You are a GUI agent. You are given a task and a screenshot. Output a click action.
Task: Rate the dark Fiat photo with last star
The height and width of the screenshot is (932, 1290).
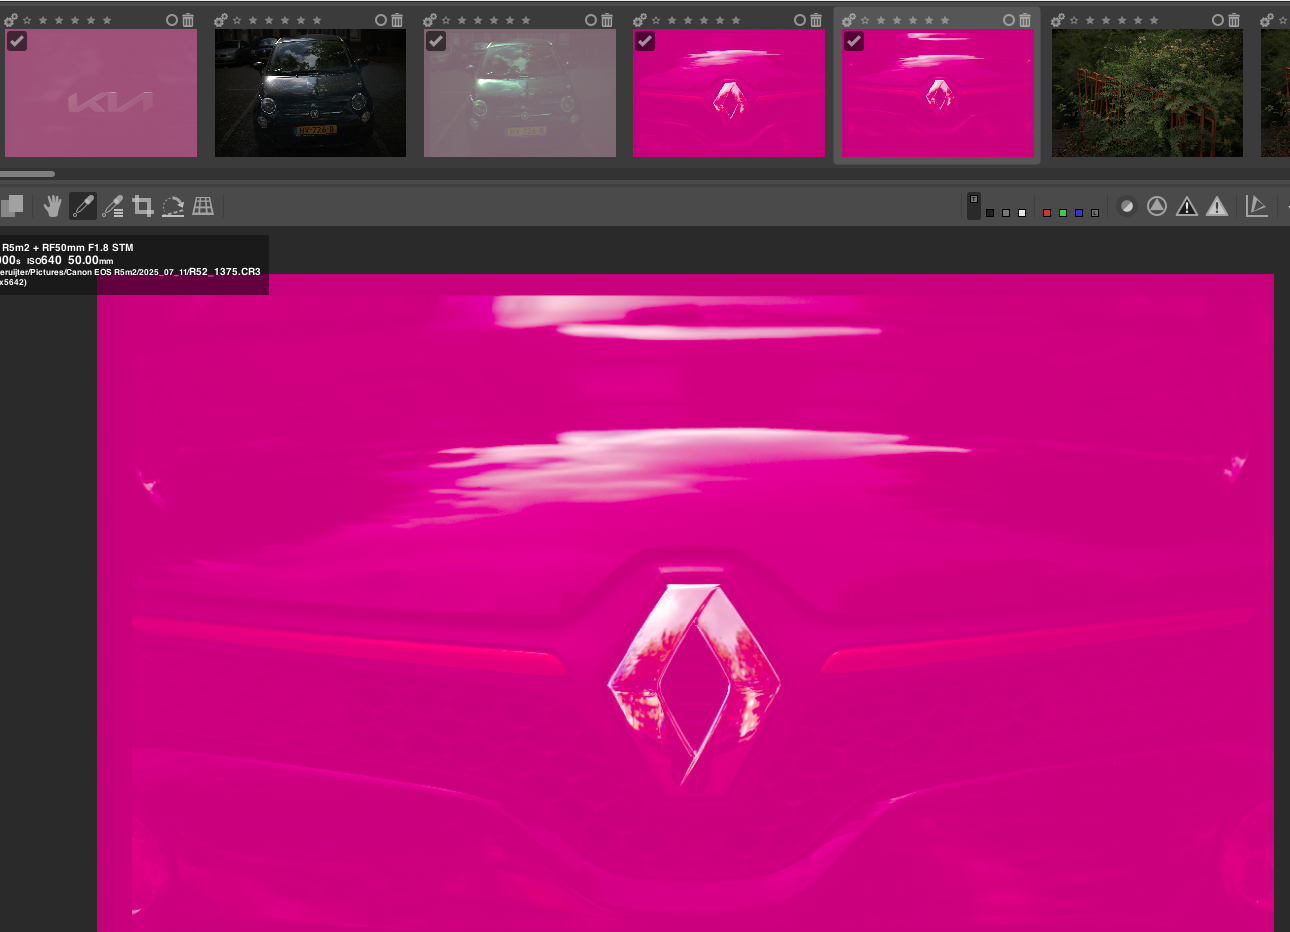[x=317, y=20]
